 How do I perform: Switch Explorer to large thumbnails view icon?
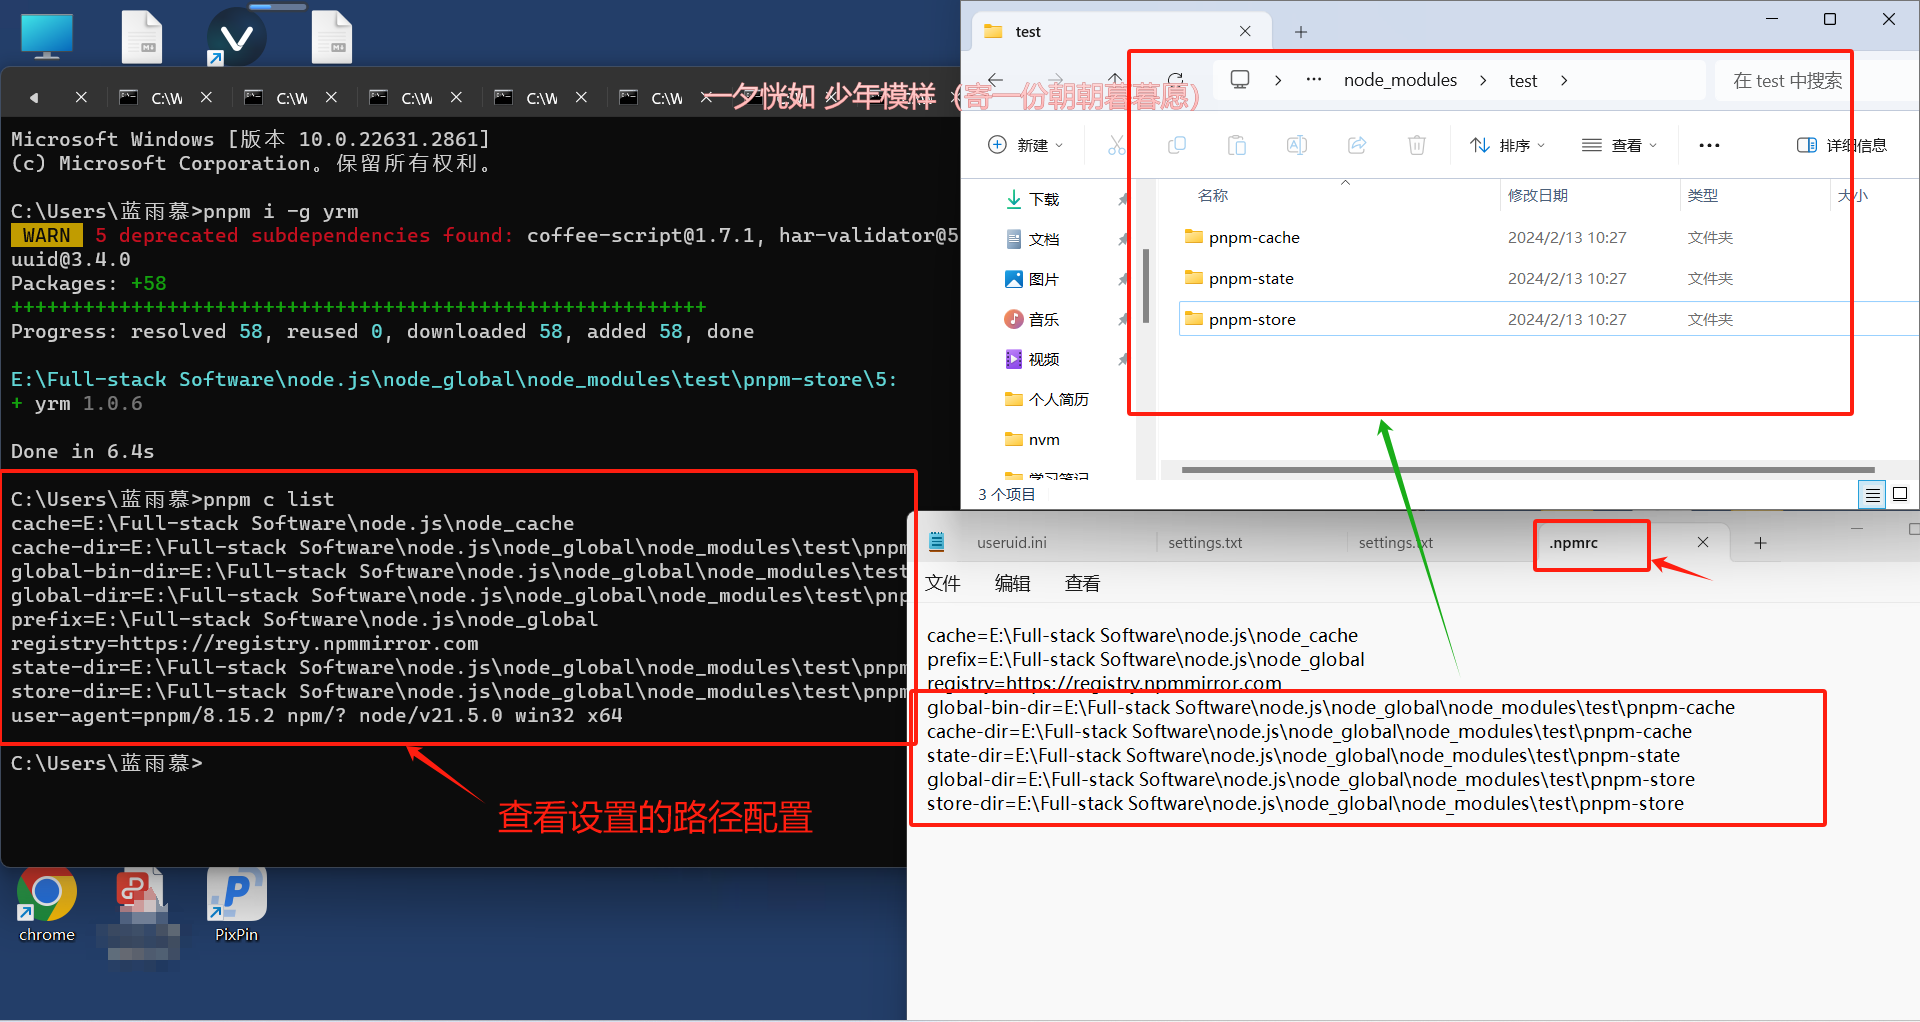[x=1900, y=494]
